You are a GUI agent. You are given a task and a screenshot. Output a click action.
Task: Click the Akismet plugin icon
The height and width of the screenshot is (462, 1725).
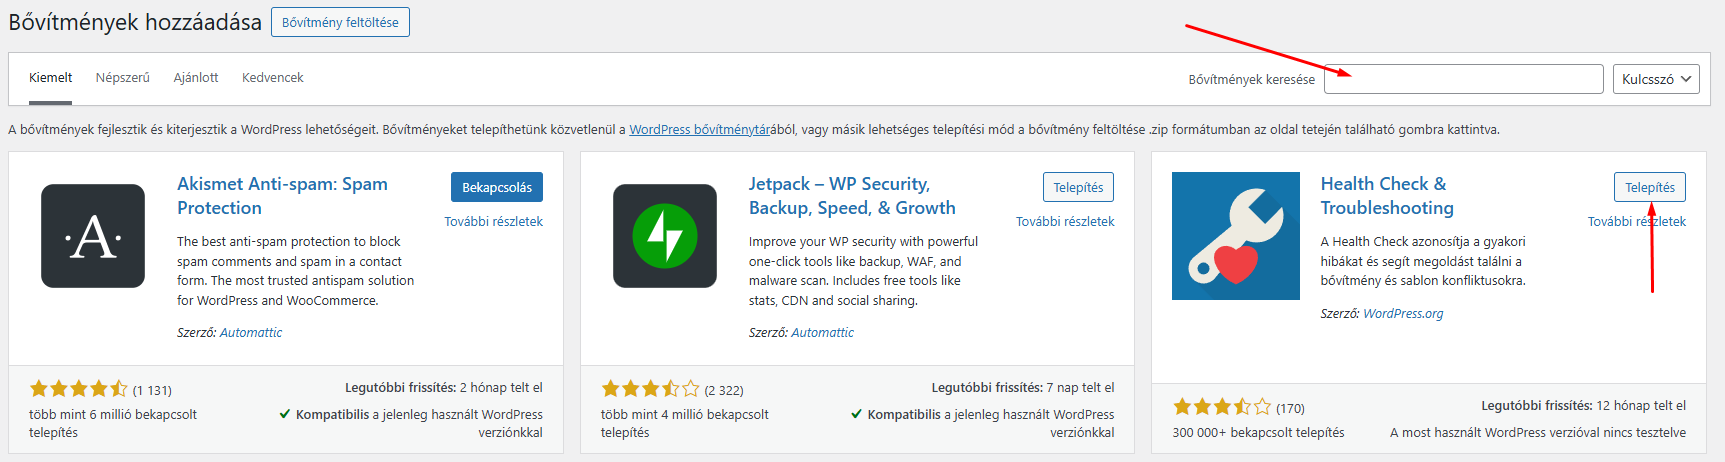(x=93, y=236)
